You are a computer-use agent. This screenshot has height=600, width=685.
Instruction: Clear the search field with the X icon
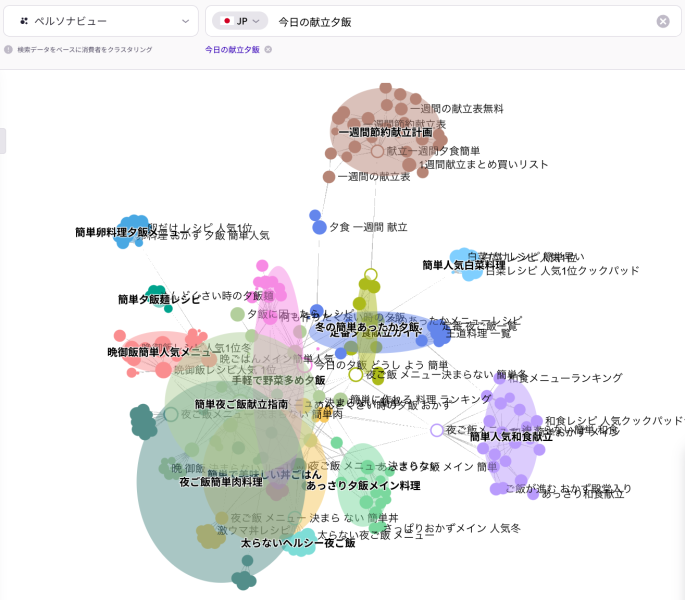pos(663,21)
